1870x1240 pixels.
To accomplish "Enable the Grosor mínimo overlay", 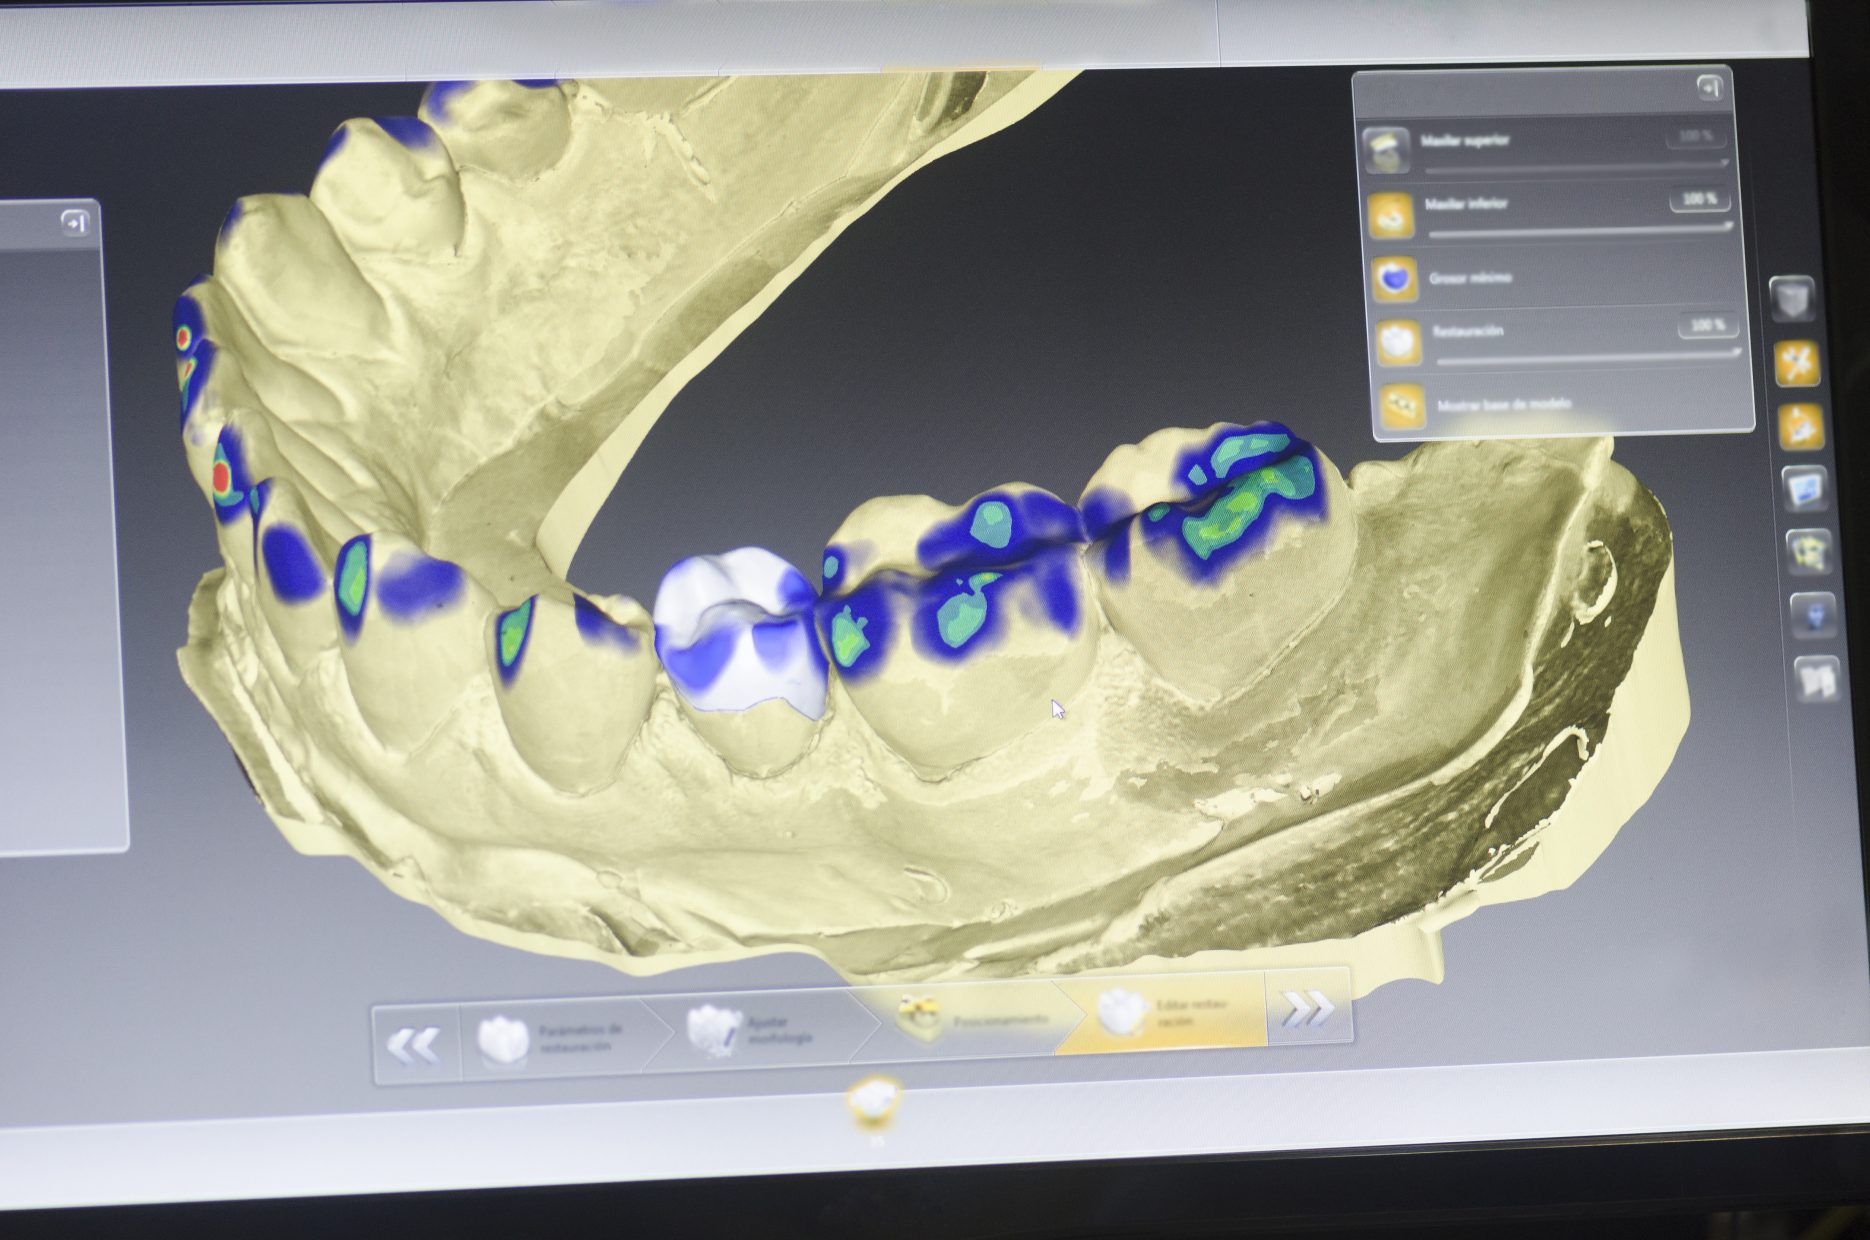I will 1396,279.
